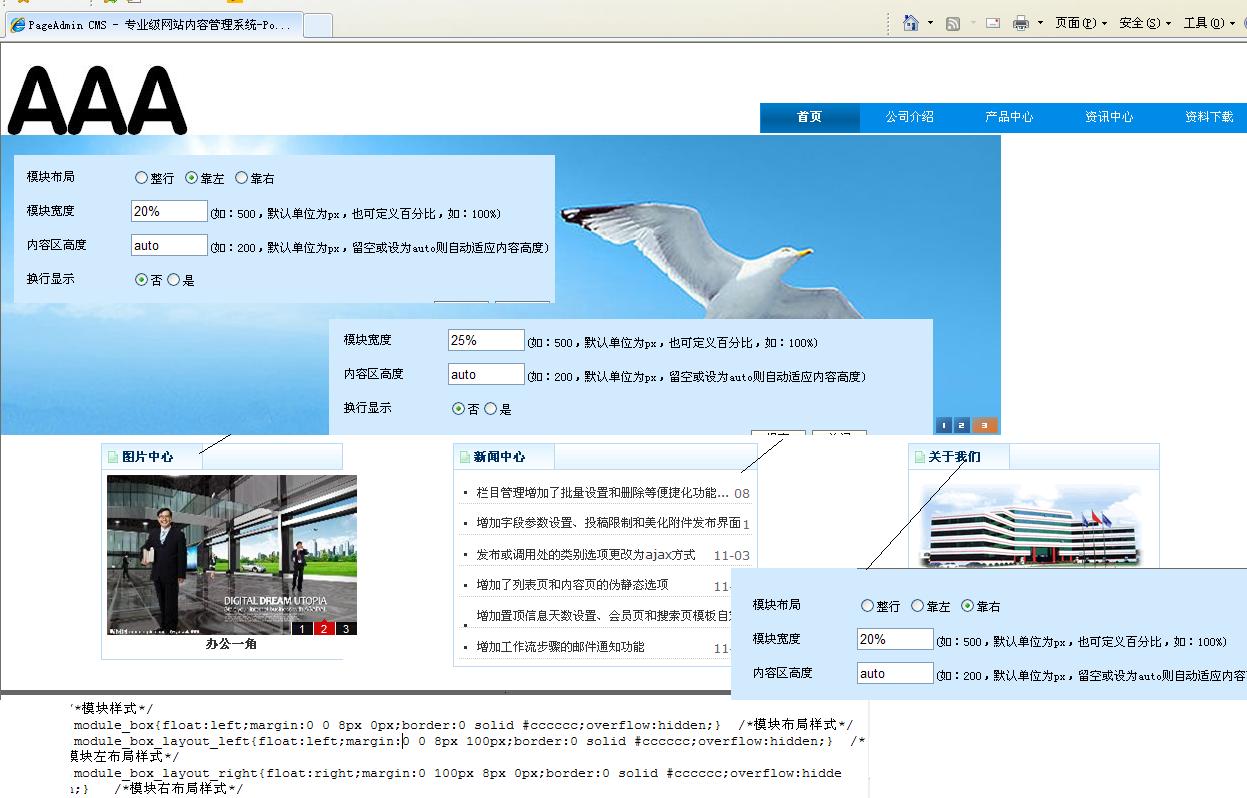Open the 页面(P) dropdown menu
The image size is (1247, 798).
coord(1080,23)
